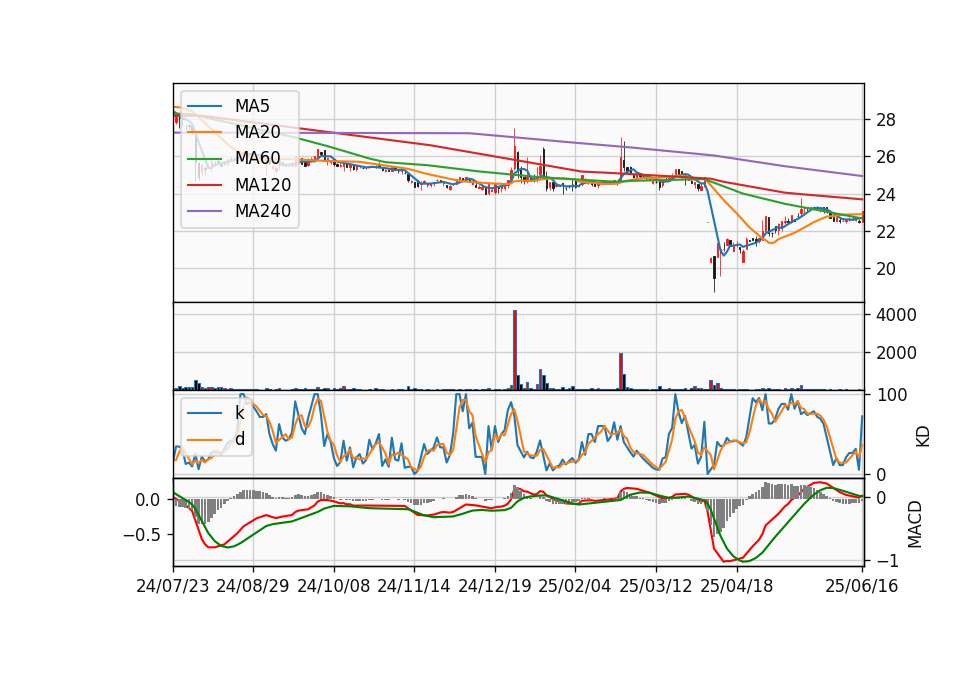Click the 25/03/12 date tick label

click(656, 586)
